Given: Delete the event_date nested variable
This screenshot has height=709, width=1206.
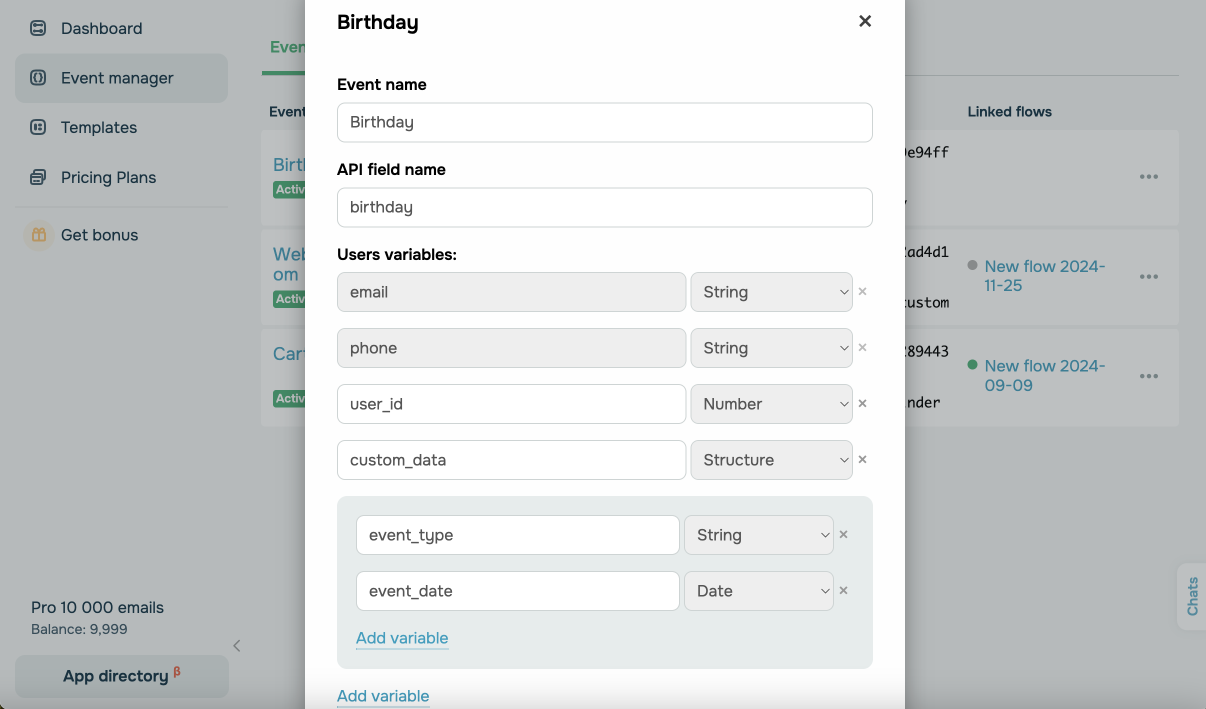Looking at the screenshot, I should click(x=843, y=591).
